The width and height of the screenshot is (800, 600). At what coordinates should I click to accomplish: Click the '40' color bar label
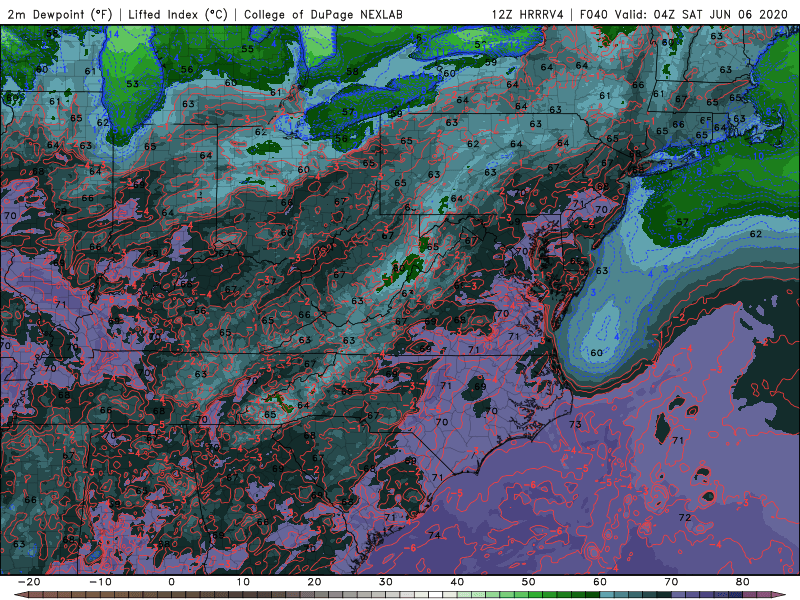pyautogui.click(x=457, y=582)
